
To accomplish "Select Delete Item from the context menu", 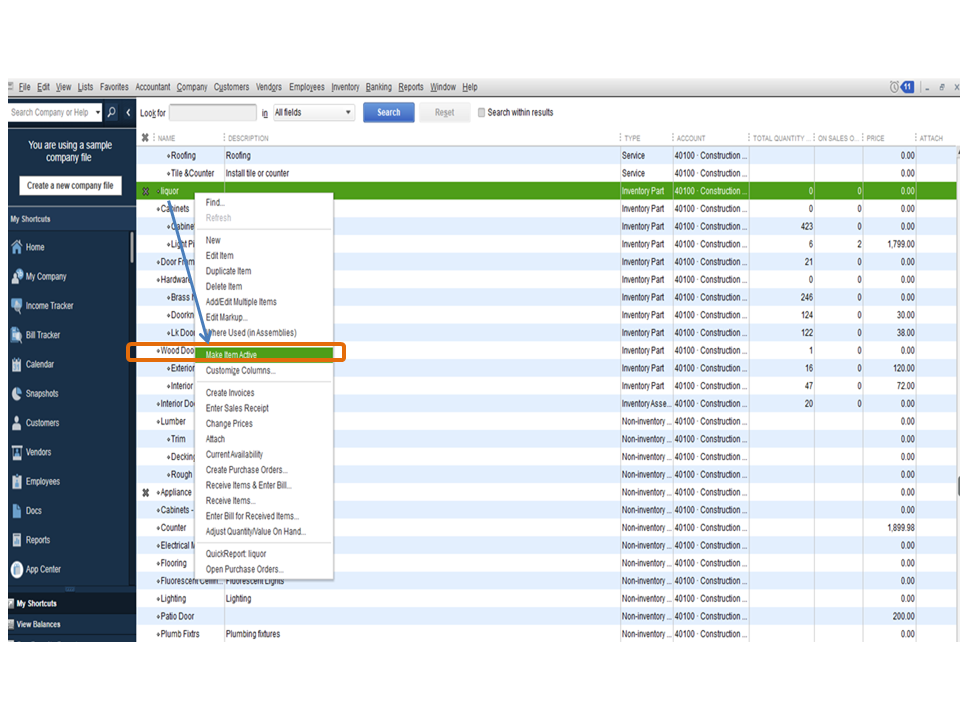I will click(x=223, y=287).
